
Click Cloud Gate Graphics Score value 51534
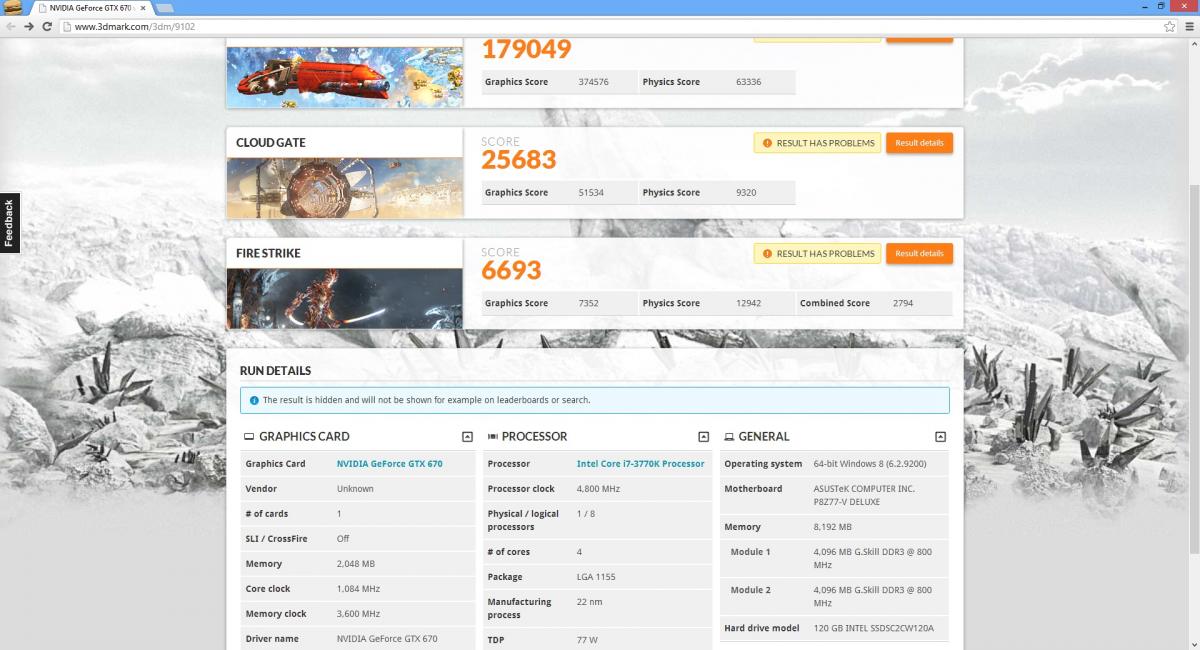591,192
